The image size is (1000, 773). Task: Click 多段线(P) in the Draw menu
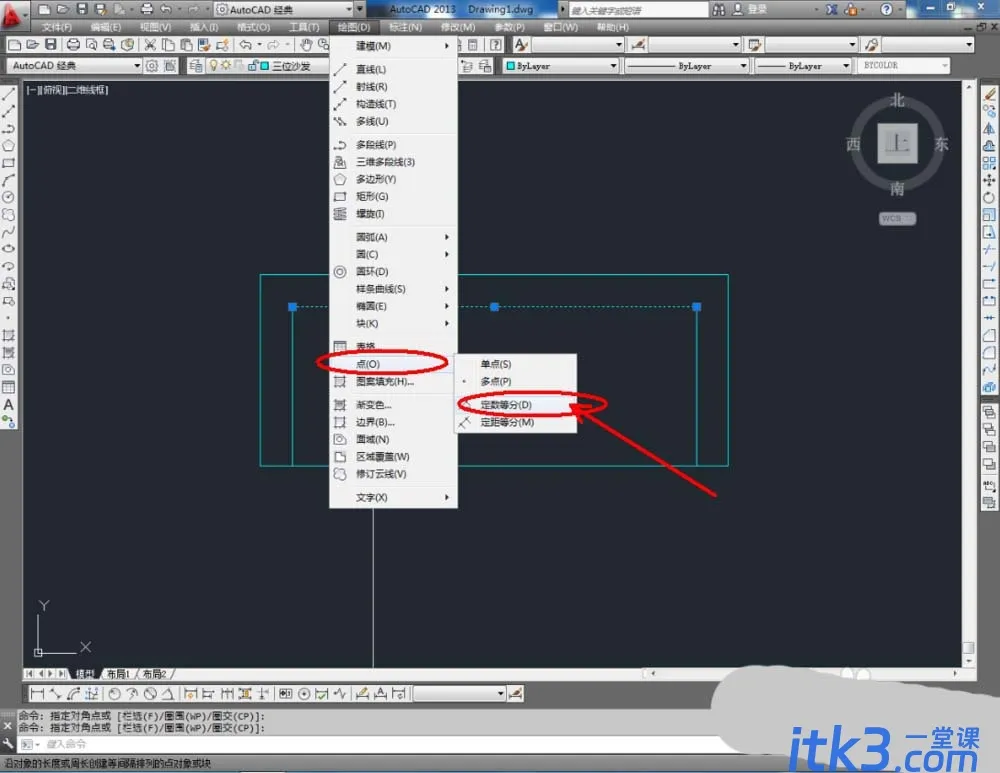pos(393,145)
